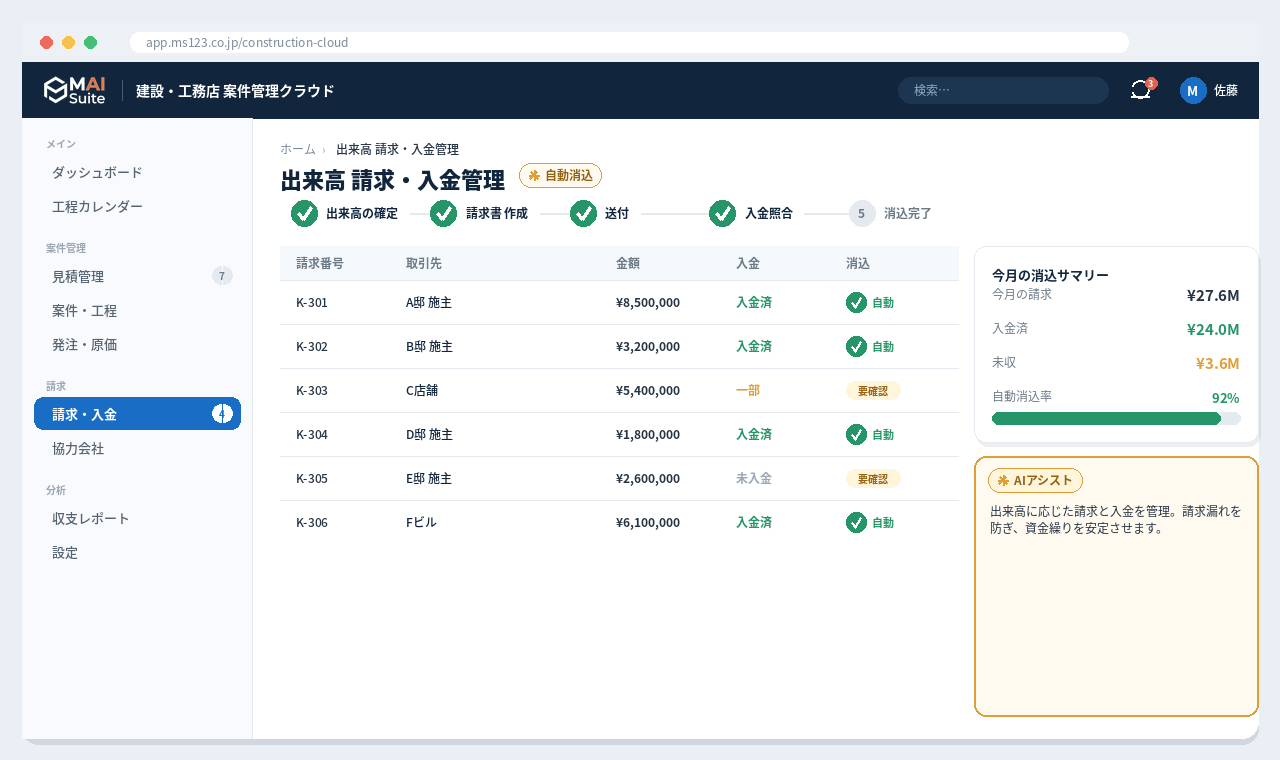Click the 未入金 payment status
1280x760 pixels.
pyautogui.click(x=754, y=479)
